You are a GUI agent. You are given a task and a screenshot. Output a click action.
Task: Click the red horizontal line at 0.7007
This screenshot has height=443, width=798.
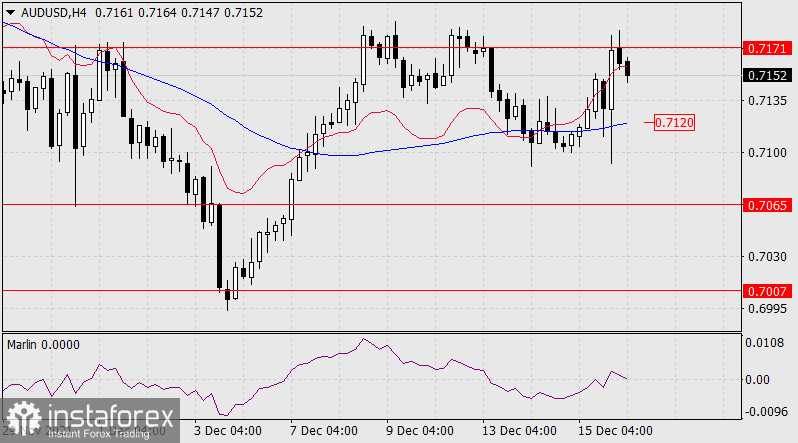[400, 290]
